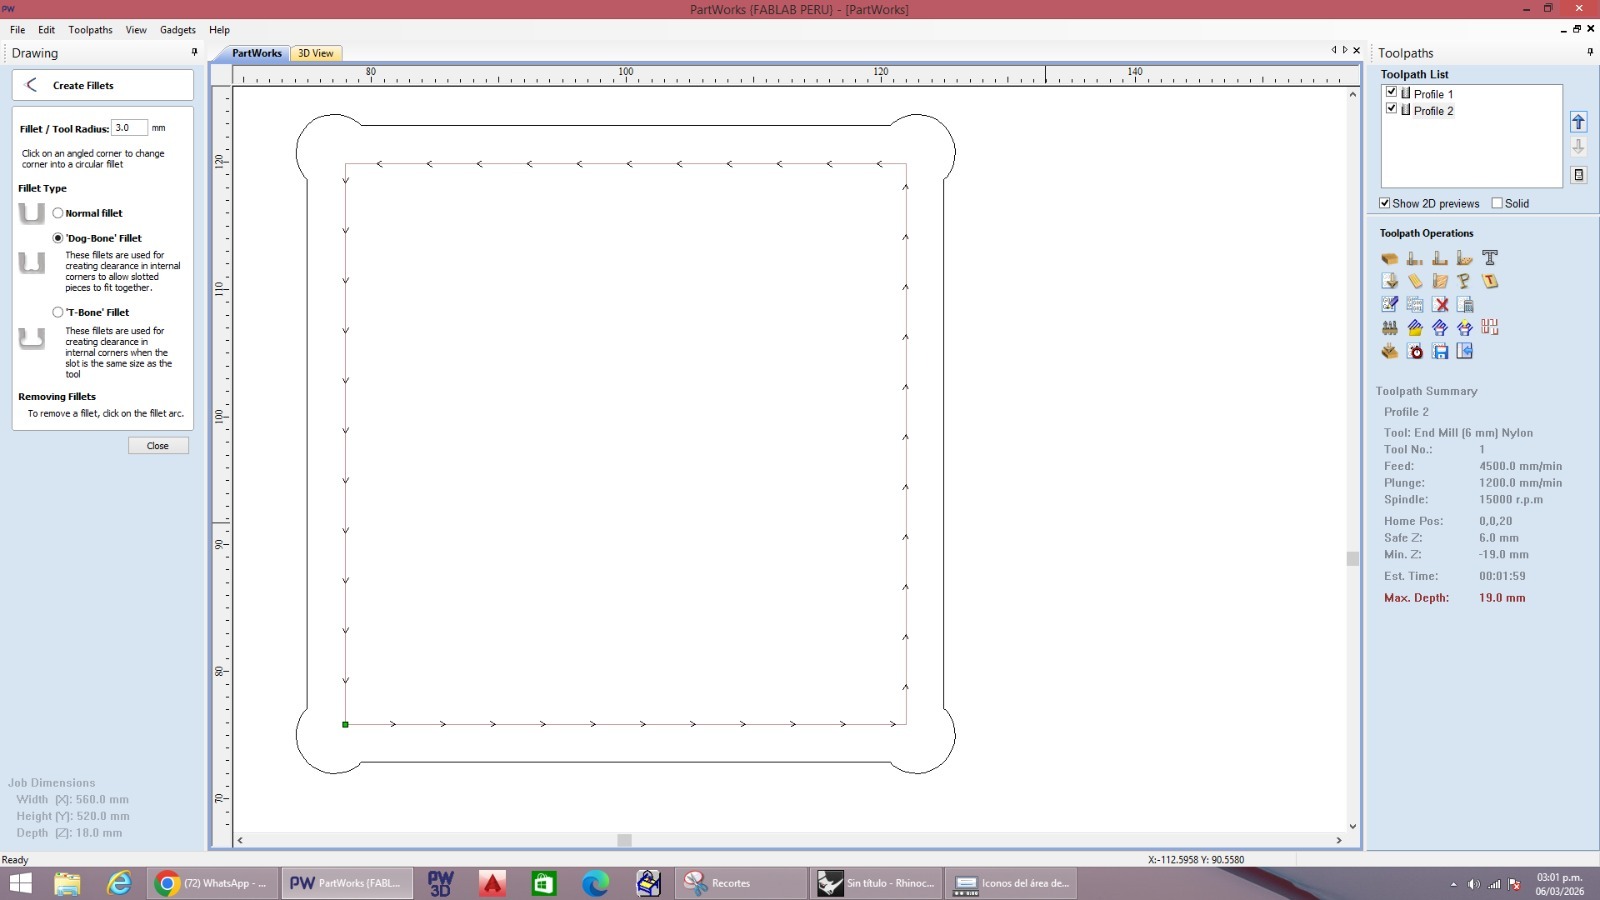Toggle Show 2D previews checkbox
This screenshot has height=900, width=1600.
1385,203
